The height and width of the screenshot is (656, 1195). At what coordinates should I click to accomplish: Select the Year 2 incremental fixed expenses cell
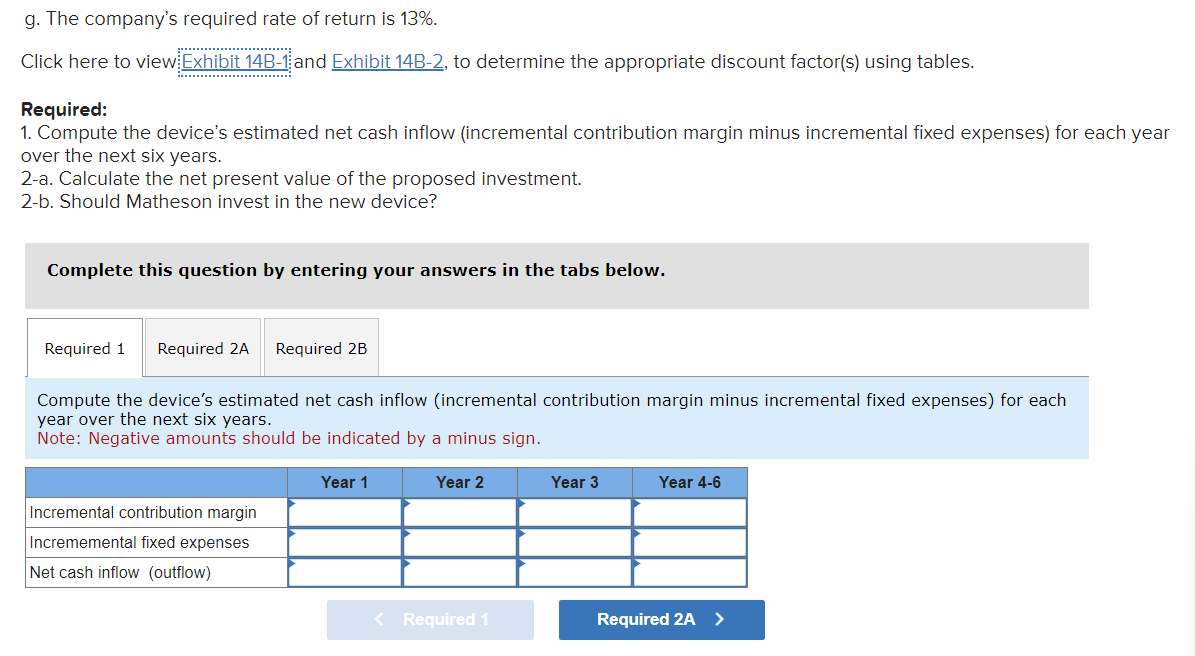pos(459,542)
